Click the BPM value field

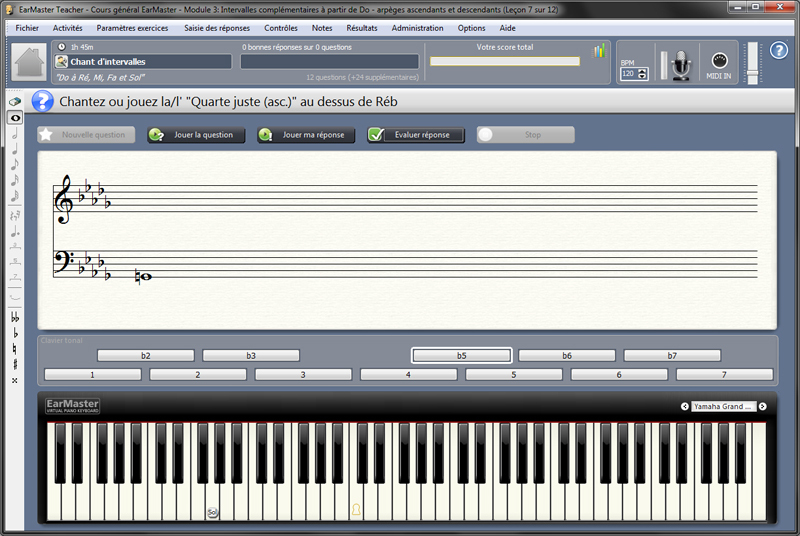(x=629, y=74)
